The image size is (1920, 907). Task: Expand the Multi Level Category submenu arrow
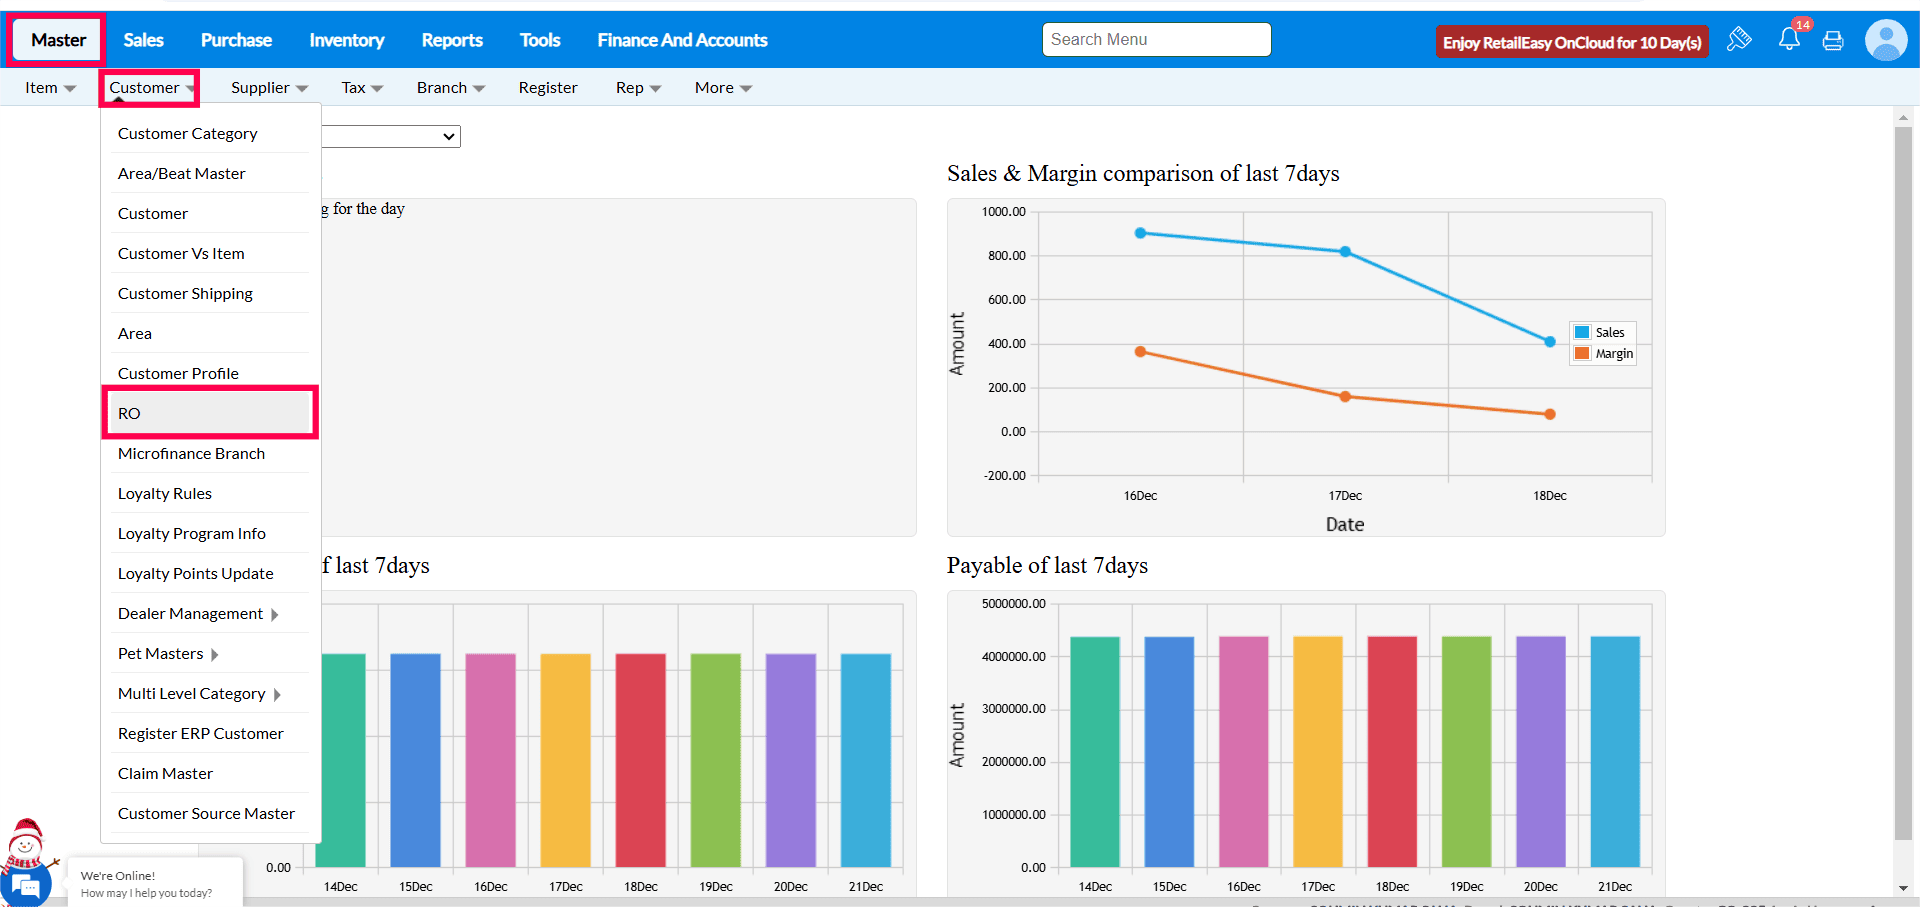pyautogui.click(x=277, y=694)
